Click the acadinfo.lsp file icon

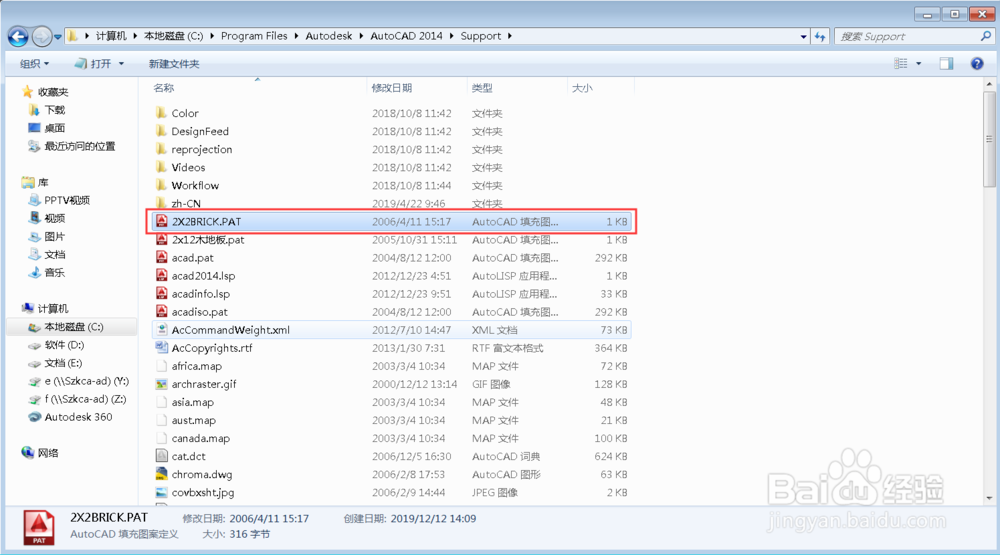pyautogui.click(x=161, y=293)
